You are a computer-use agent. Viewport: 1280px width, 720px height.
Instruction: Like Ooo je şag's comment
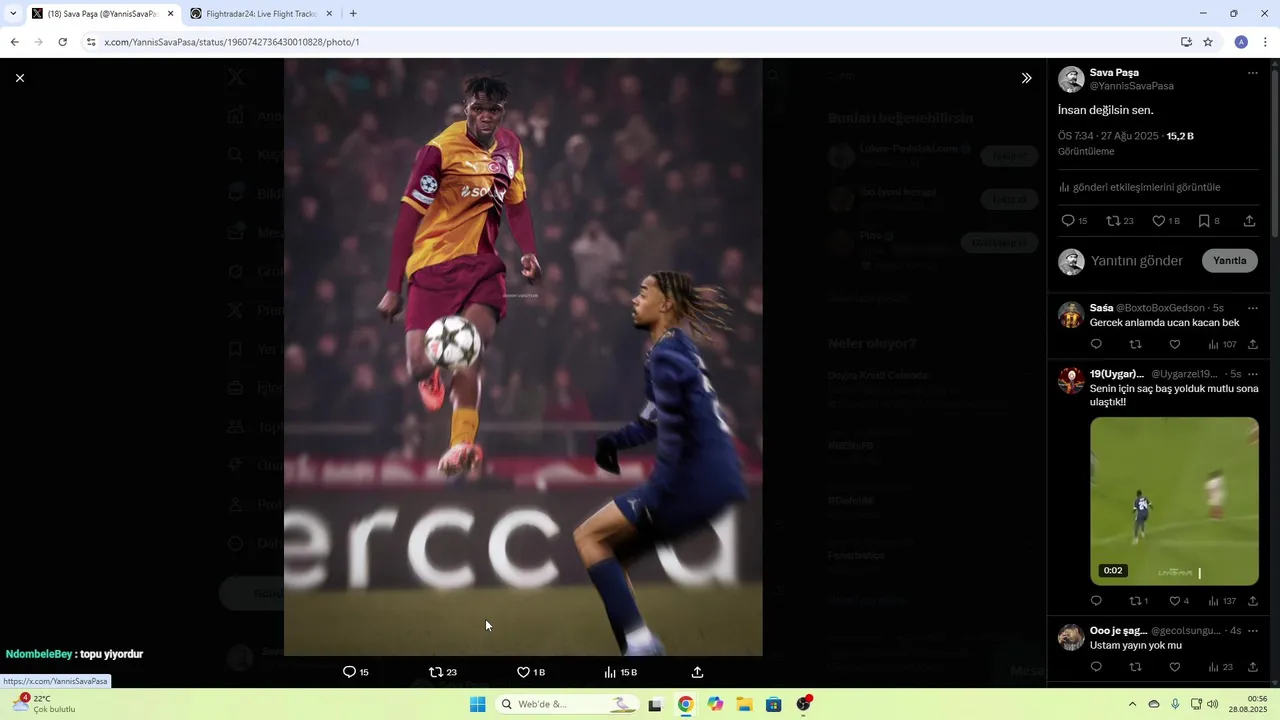coord(1175,667)
